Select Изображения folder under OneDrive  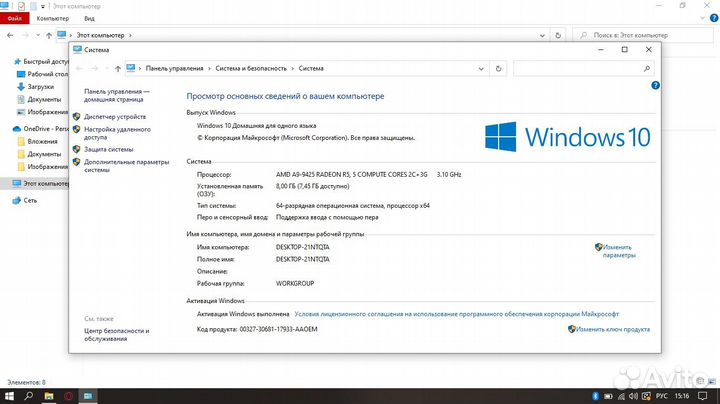point(42,167)
